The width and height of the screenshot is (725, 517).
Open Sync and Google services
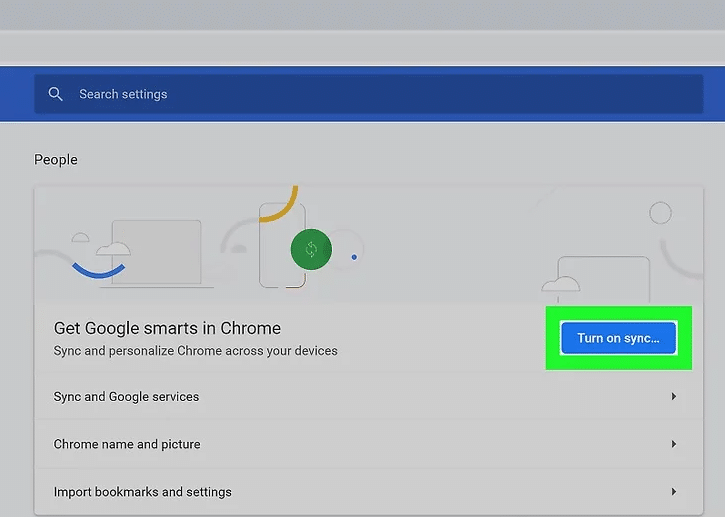pyautogui.click(x=369, y=397)
